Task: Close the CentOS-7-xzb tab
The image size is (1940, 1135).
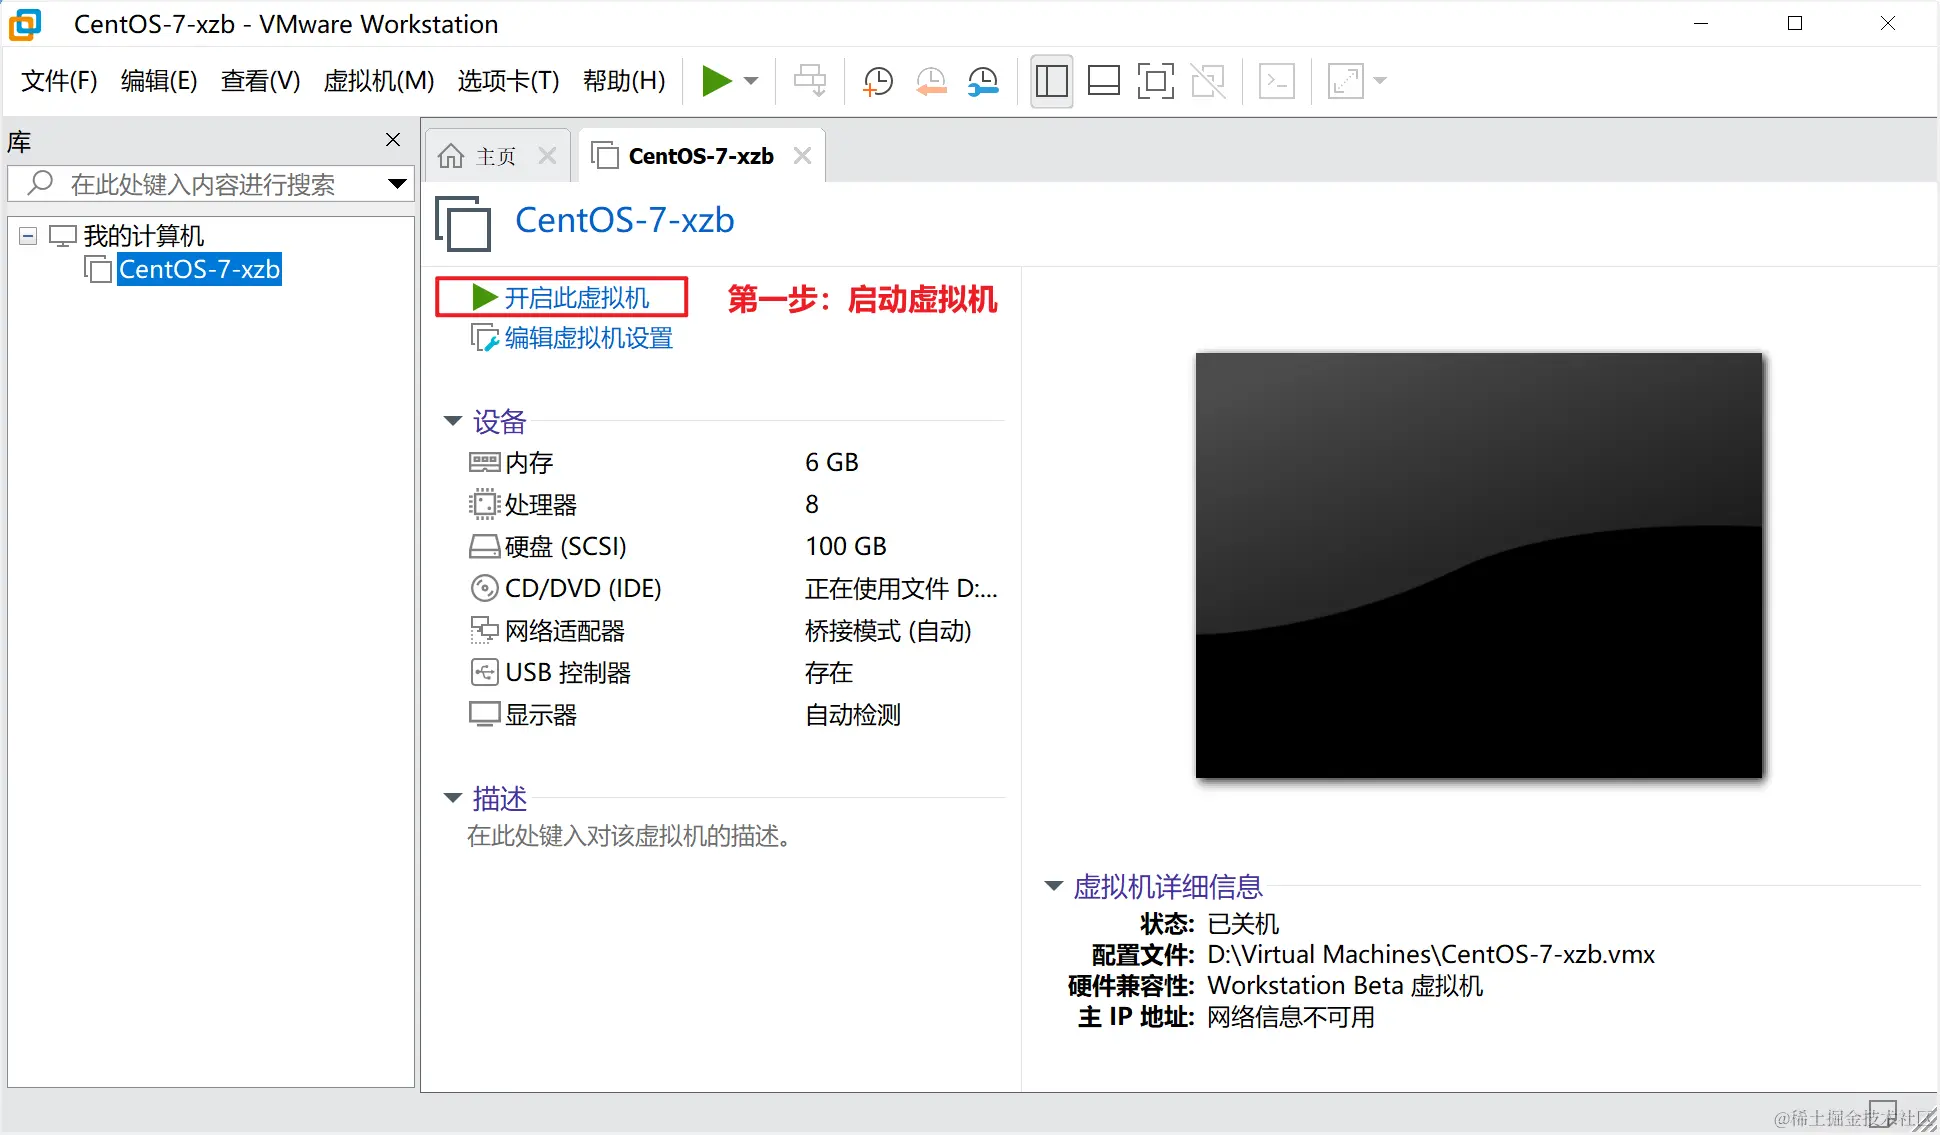Action: pos(802,156)
